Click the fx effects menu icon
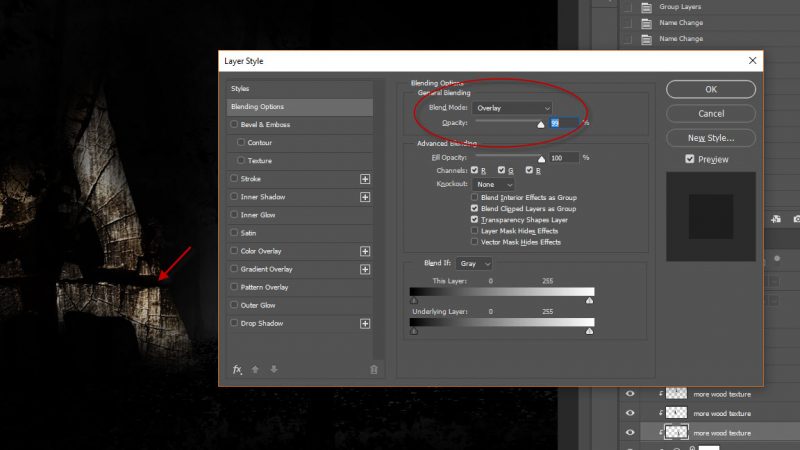 pyautogui.click(x=237, y=369)
